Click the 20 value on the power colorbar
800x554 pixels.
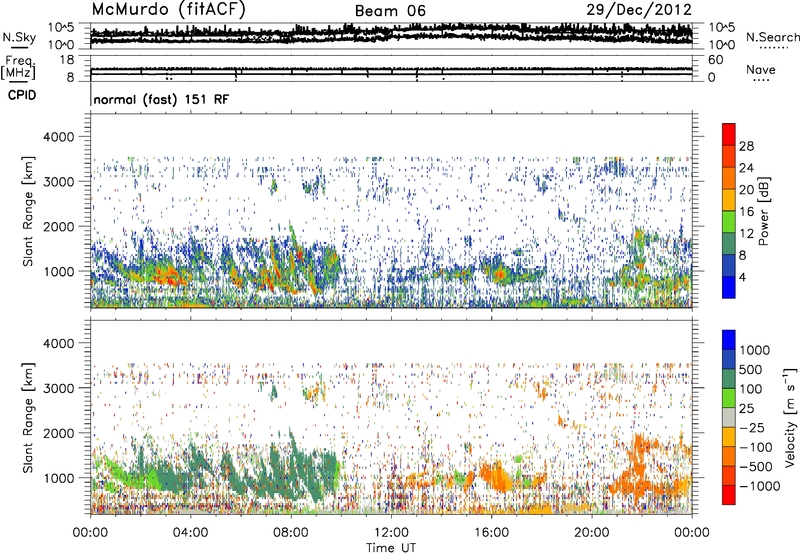746,190
